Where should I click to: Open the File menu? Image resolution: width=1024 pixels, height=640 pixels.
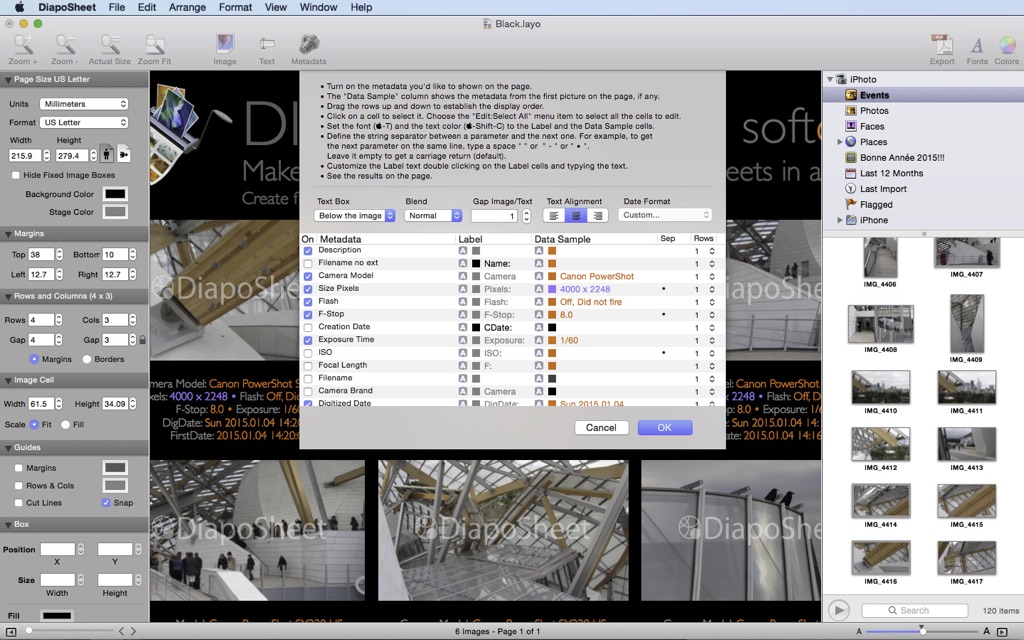click(x=117, y=7)
